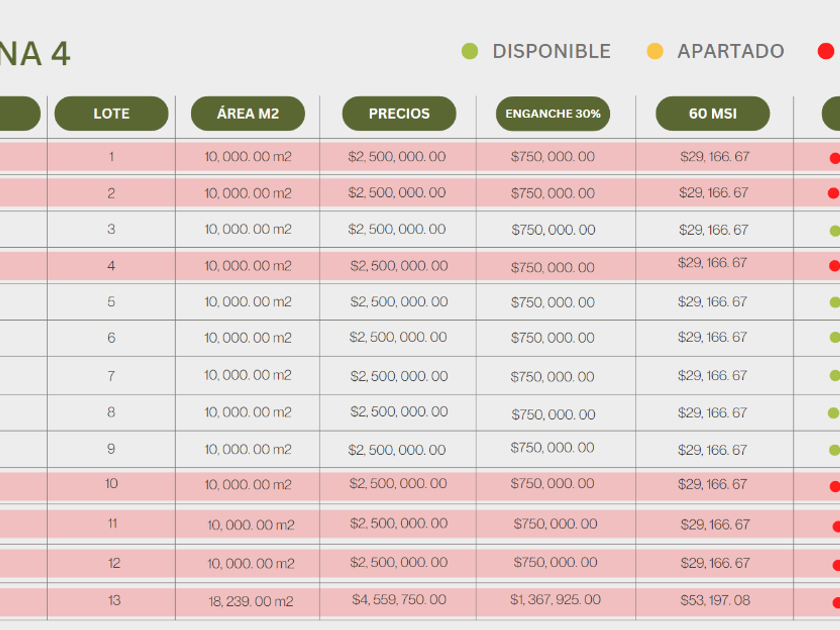840x630 pixels.
Task: Click the LOTE column header
Action: (x=111, y=114)
